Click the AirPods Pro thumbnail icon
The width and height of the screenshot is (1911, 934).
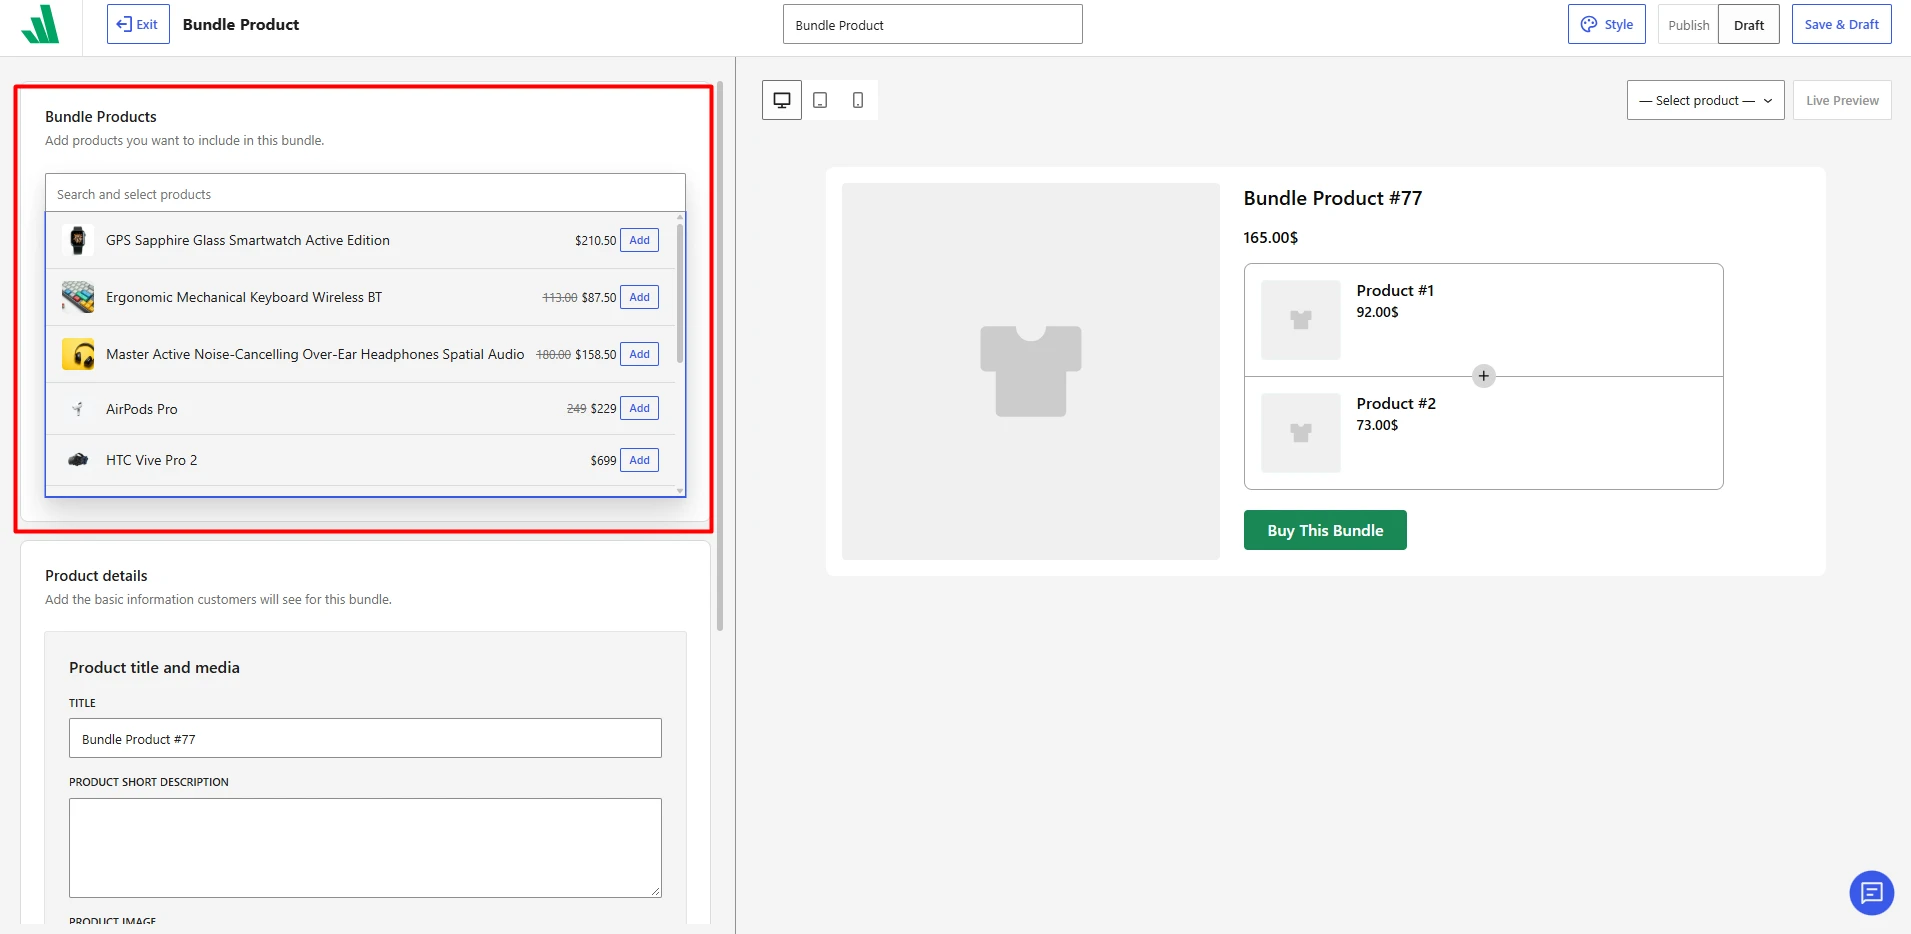click(77, 409)
